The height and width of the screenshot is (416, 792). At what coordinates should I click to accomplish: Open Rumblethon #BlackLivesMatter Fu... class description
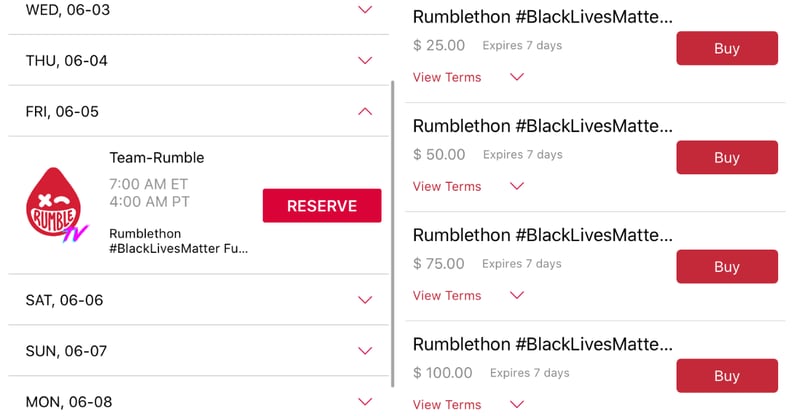pyautogui.click(x=179, y=241)
